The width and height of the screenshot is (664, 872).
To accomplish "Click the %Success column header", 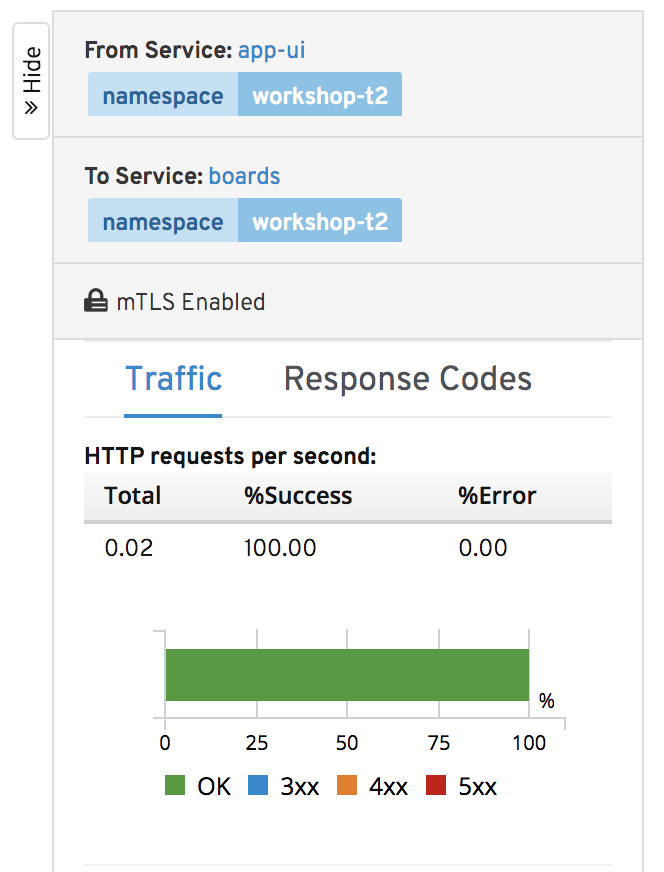I will (298, 496).
